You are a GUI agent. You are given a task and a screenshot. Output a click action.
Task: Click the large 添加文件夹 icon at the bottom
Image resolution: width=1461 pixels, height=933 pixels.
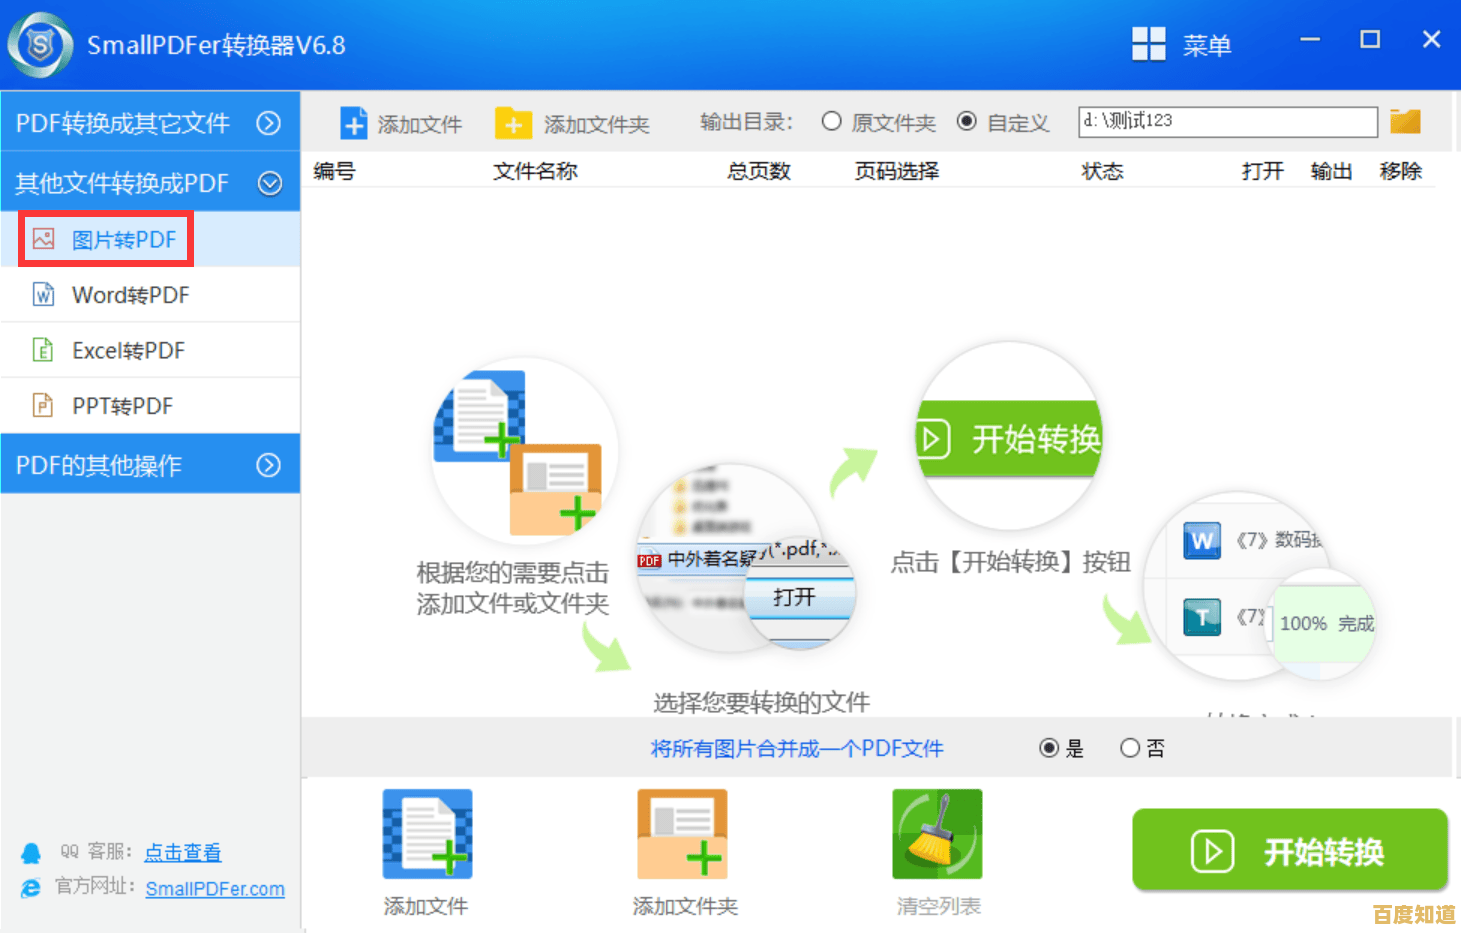[x=681, y=833]
